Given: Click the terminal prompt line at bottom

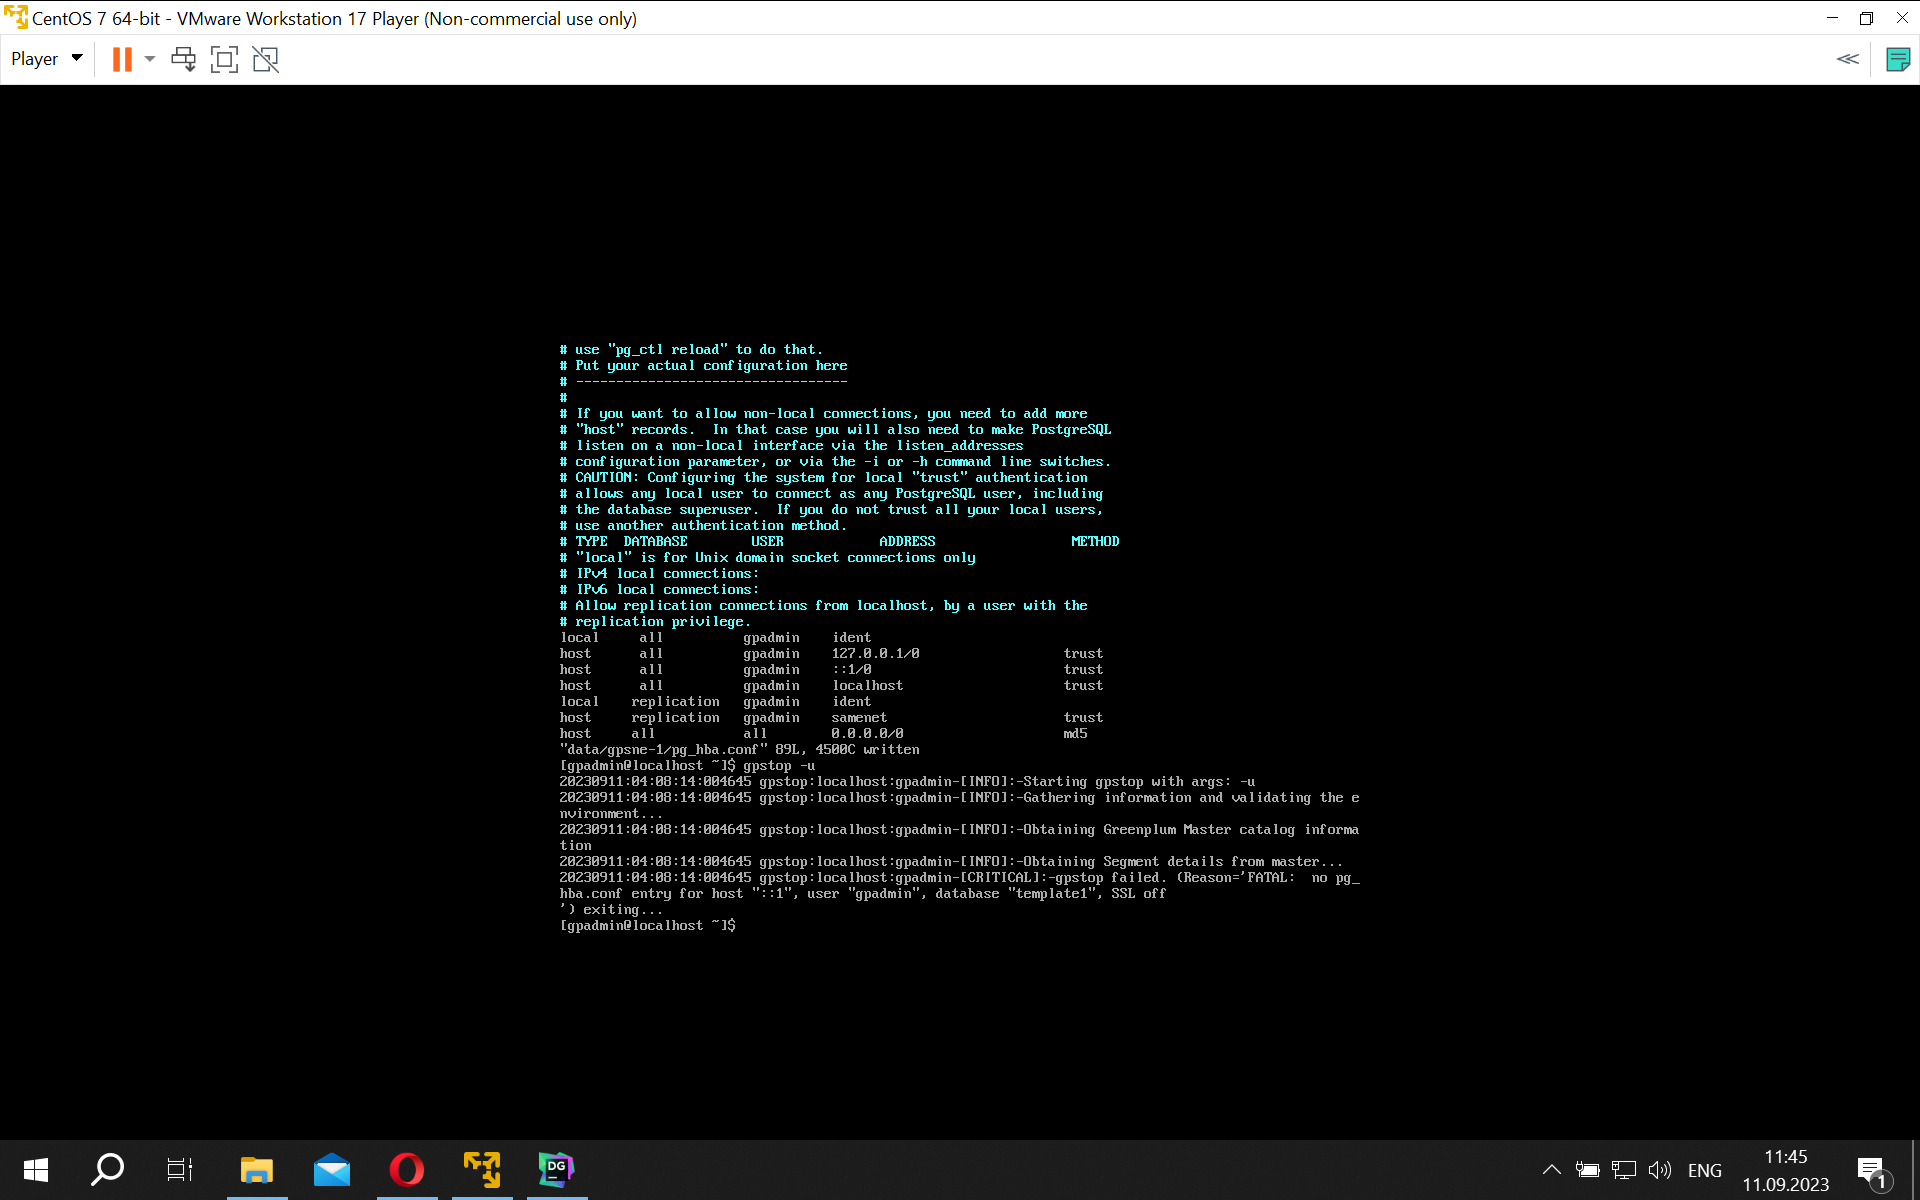Looking at the screenshot, I should pyautogui.click(x=648, y=926).
